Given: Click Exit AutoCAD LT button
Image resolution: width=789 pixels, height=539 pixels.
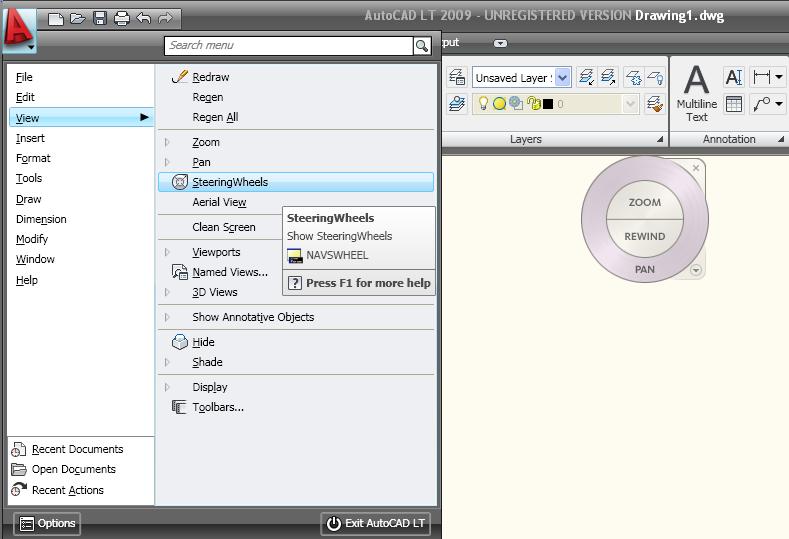Looking at the screenshot, I should pos(376,523).
